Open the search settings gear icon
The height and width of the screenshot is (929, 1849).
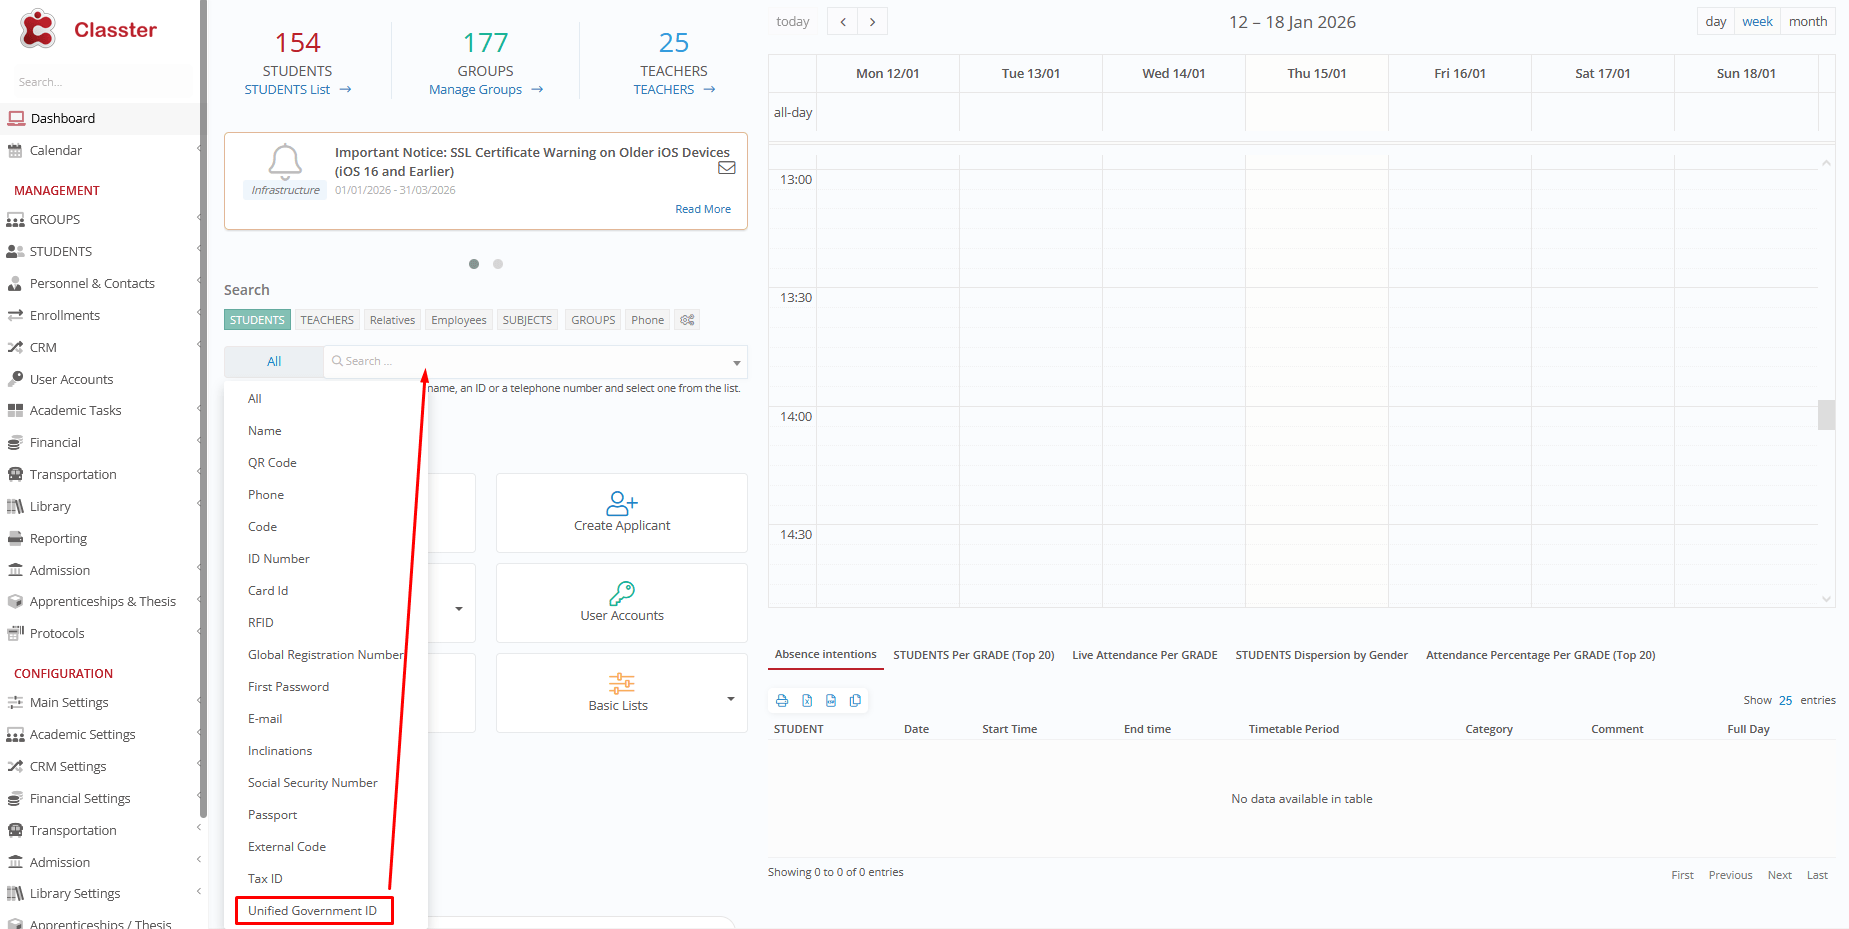pyautogui.click(x=687, y=320)
